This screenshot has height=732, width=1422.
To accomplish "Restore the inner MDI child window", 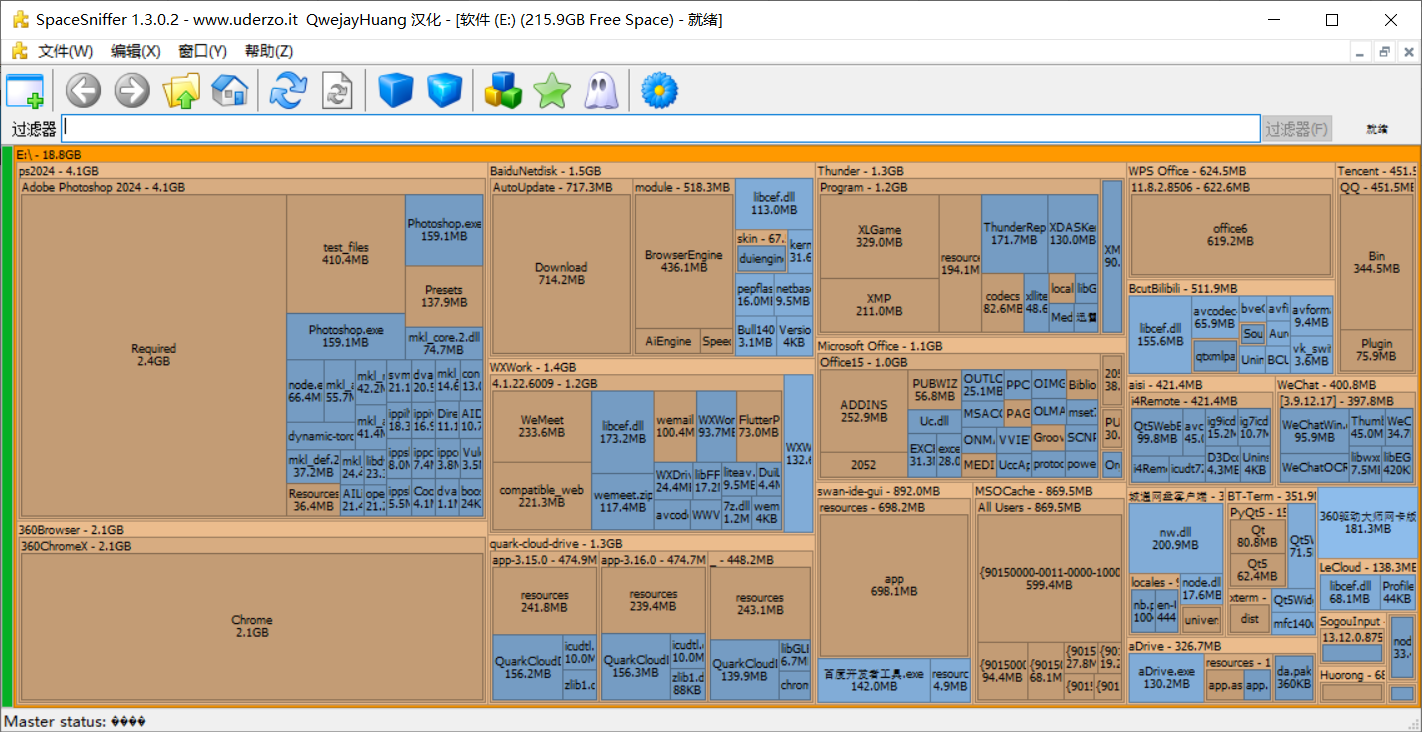I will point(1384,51).
